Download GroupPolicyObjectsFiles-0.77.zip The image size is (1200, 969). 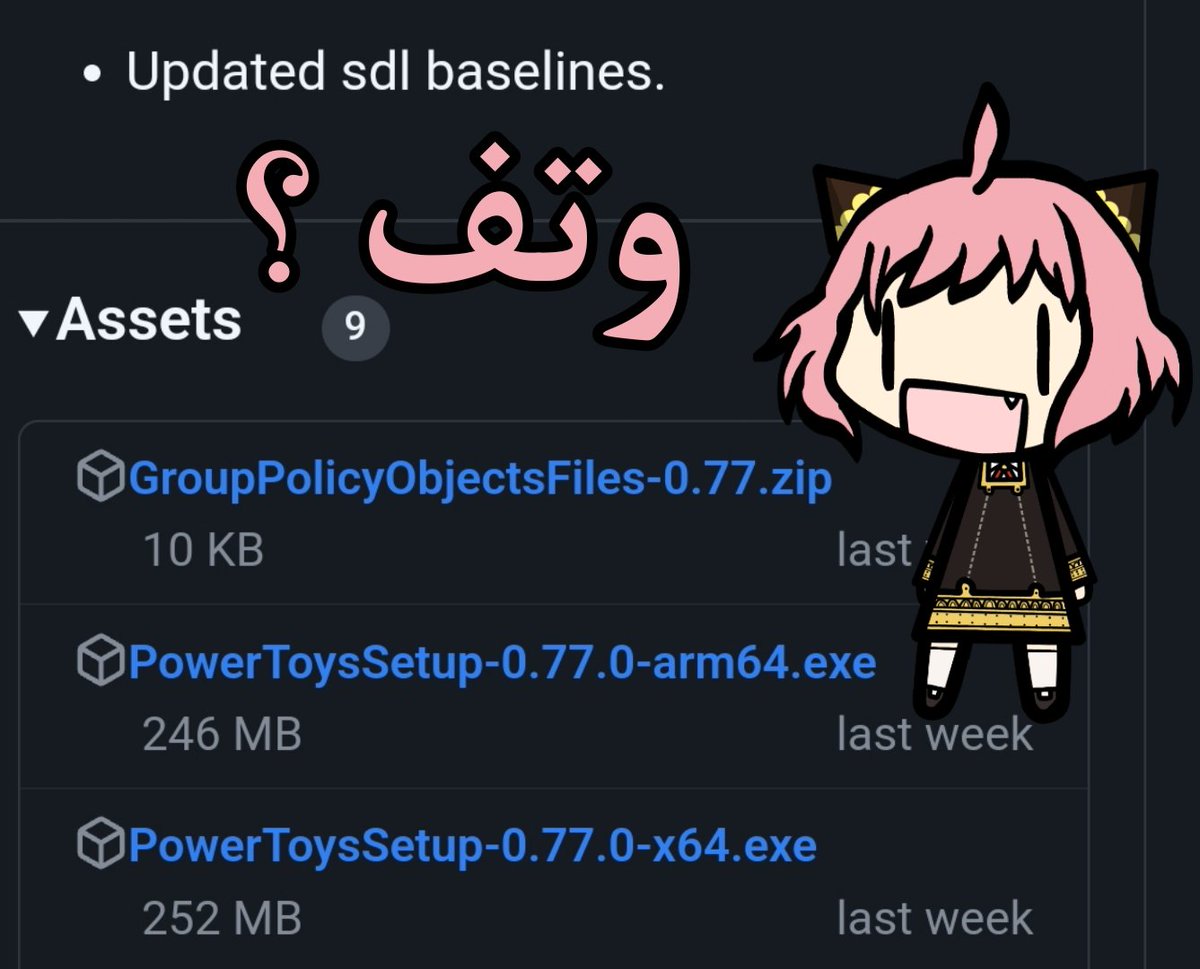(x=480, y=480)
